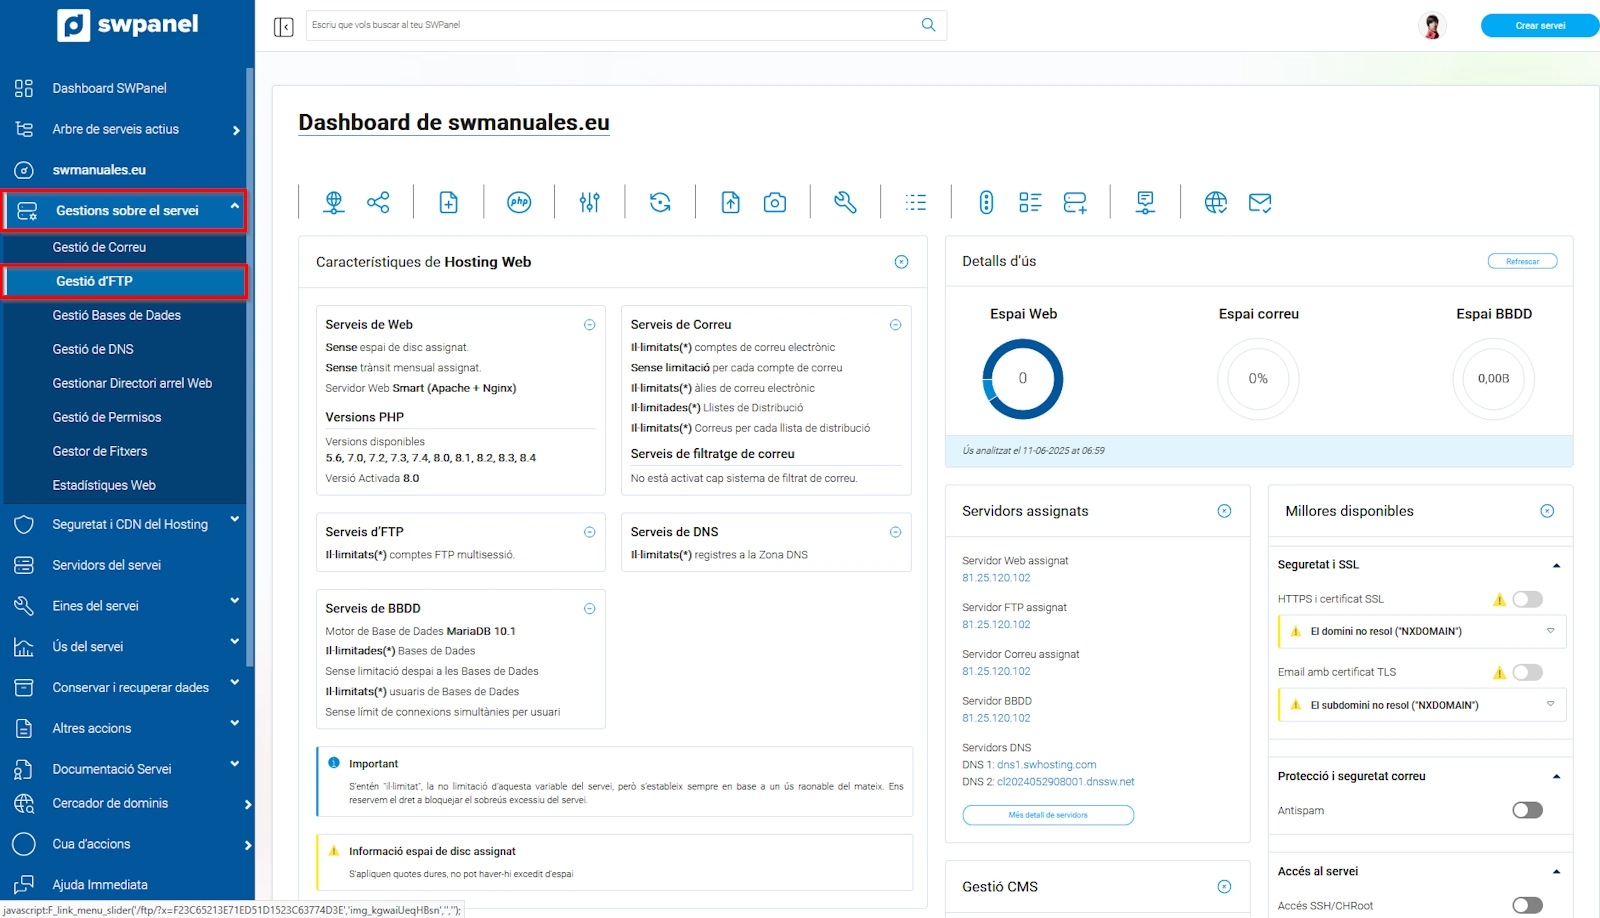1600x918 pixels.
Task: Click the Espai Web usage gauge
Action: pos(1022,378)
